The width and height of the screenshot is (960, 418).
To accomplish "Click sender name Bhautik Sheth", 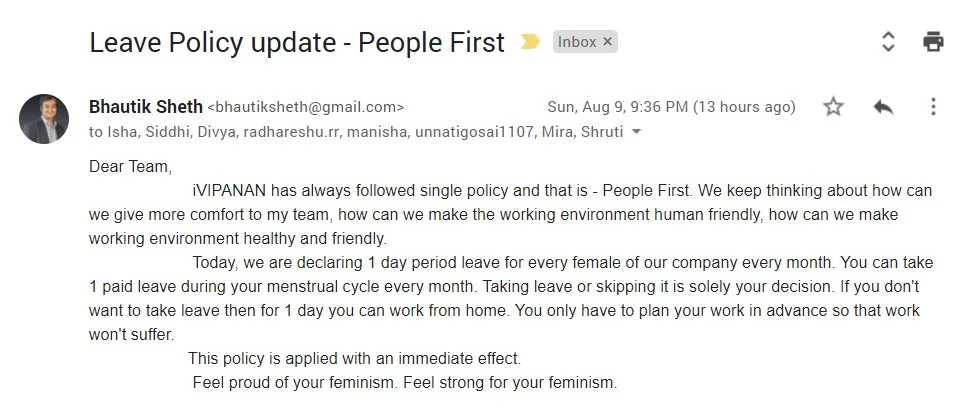I will tap(146, 106).
